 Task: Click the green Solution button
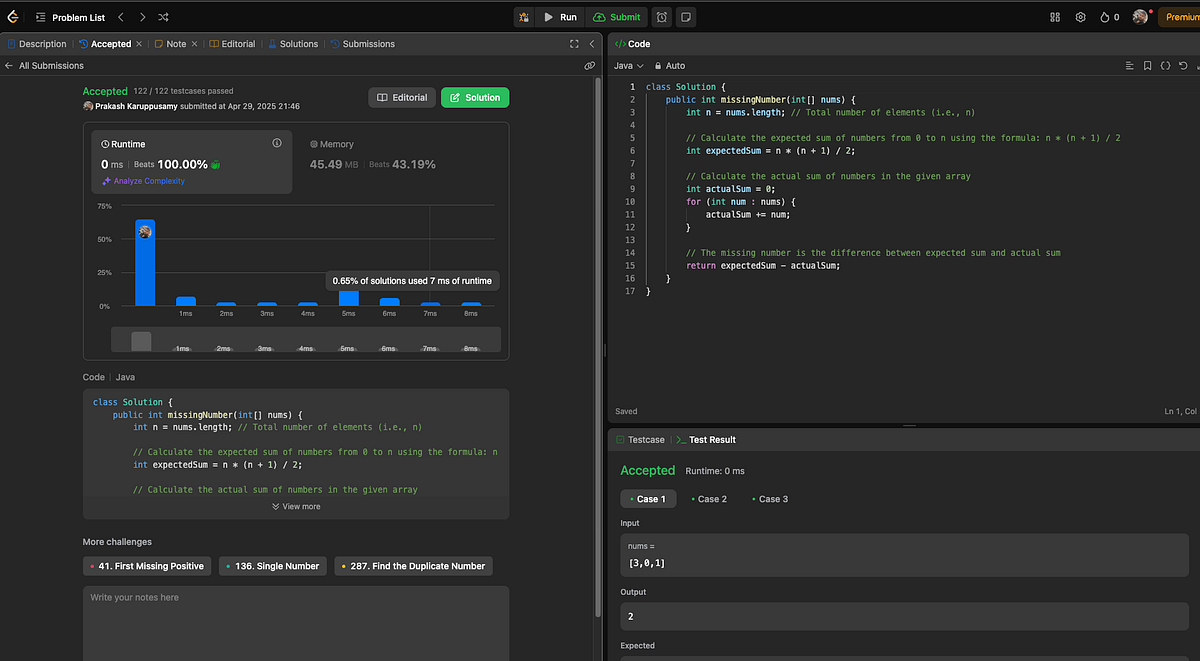[475, 97]
